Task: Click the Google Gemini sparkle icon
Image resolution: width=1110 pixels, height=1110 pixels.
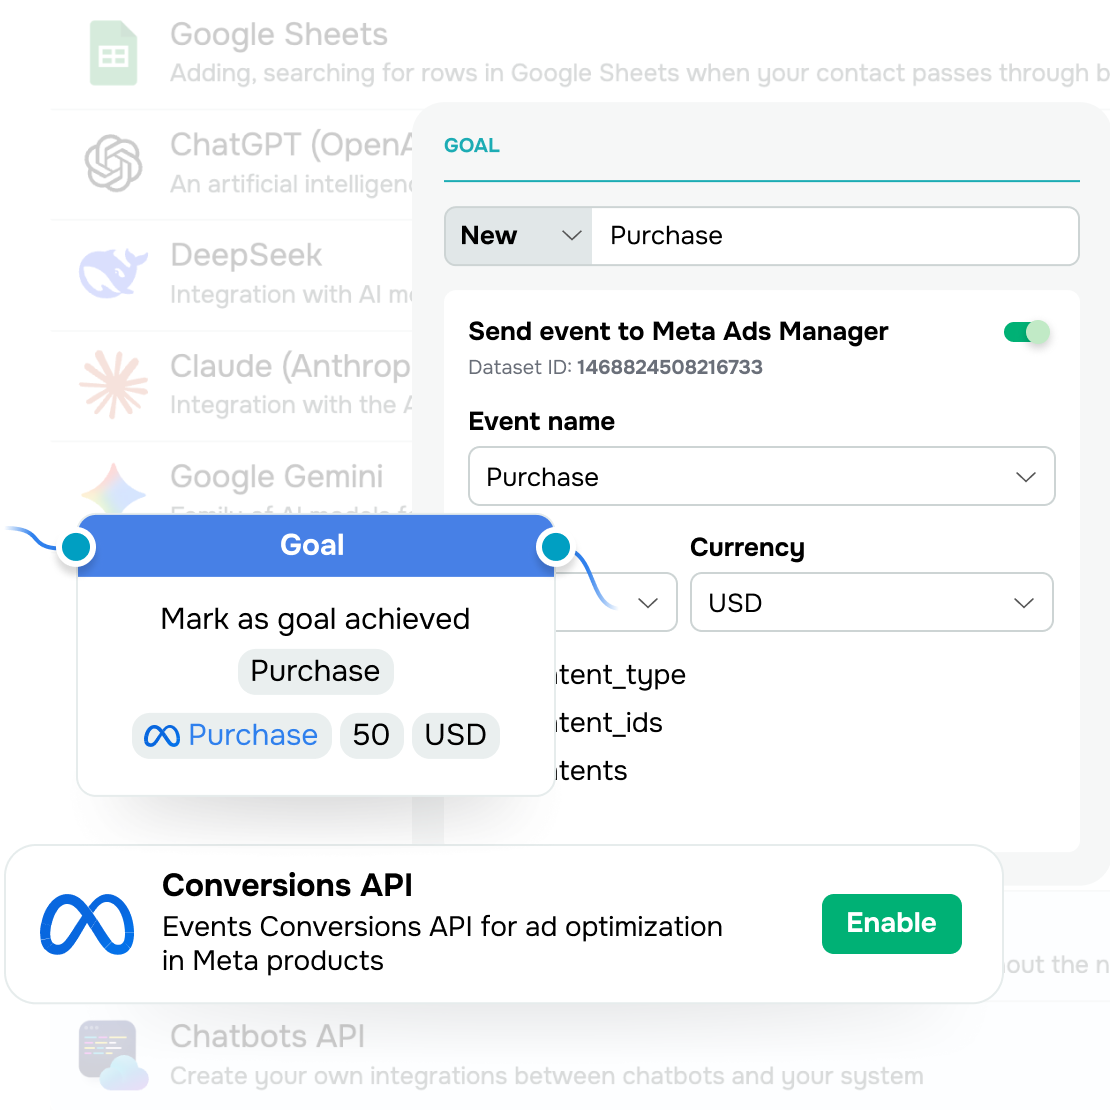Action: coord(113,490)
